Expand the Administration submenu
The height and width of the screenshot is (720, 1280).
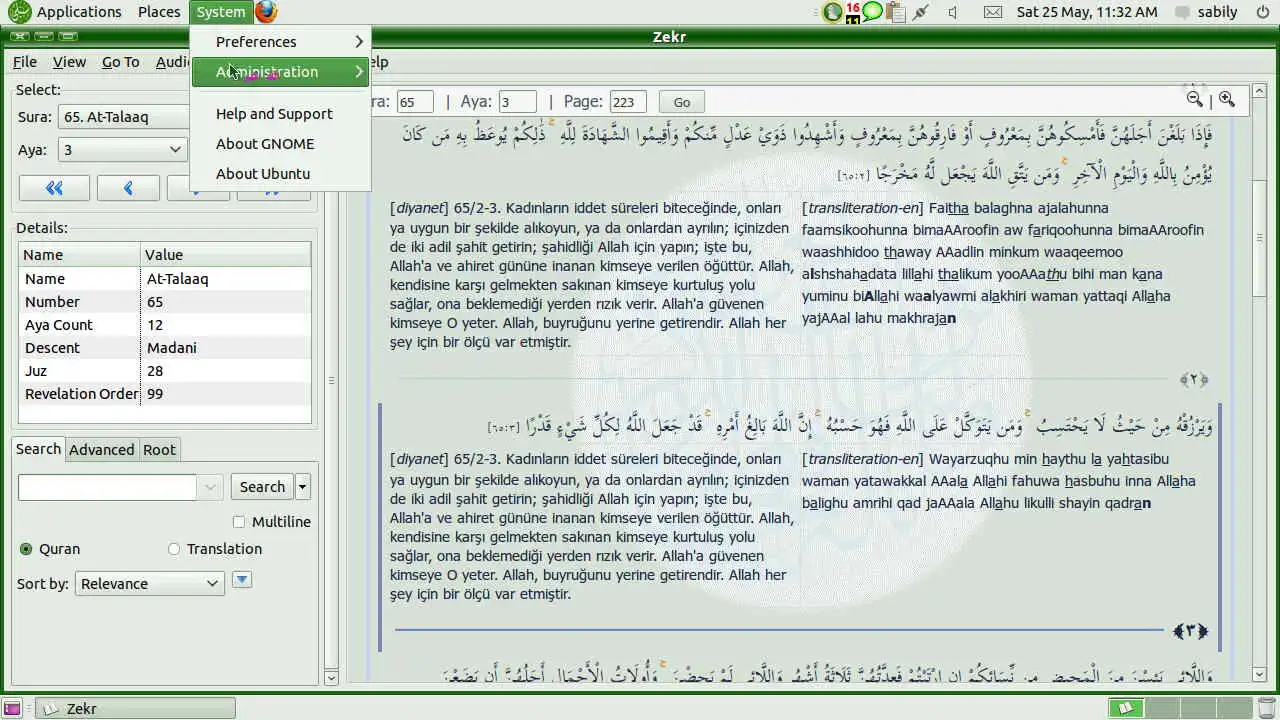(x=281, y=72)
